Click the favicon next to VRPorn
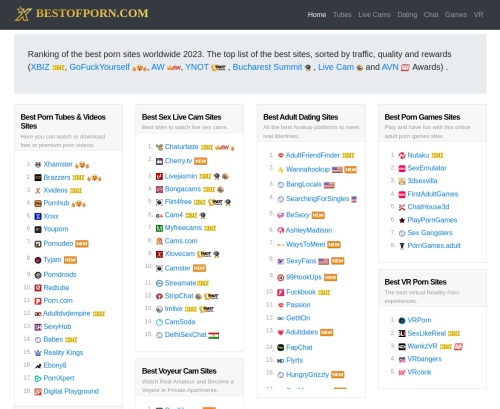Image resolution: width=500 pixels, height=409 pixels. coord(402,320)
